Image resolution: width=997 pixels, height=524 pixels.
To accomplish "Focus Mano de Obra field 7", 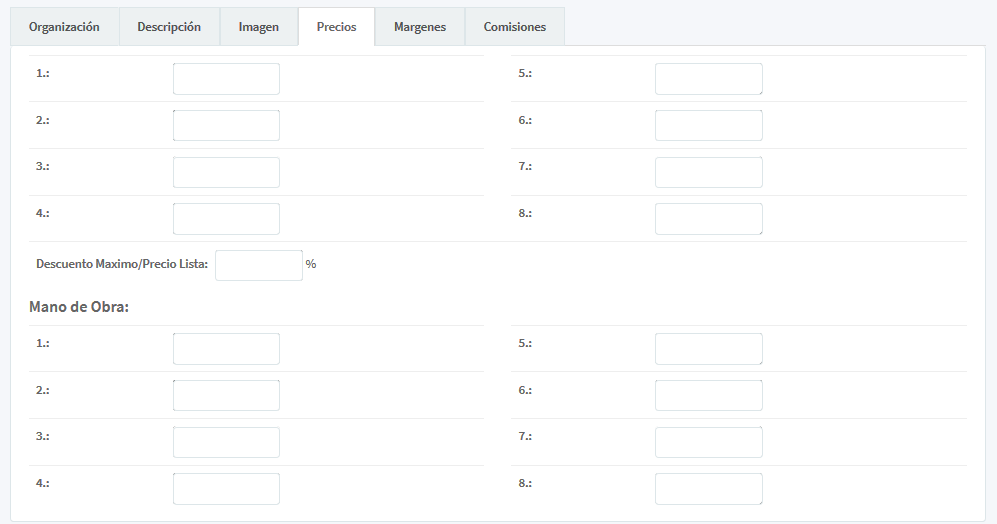I will tap(708, 442).
